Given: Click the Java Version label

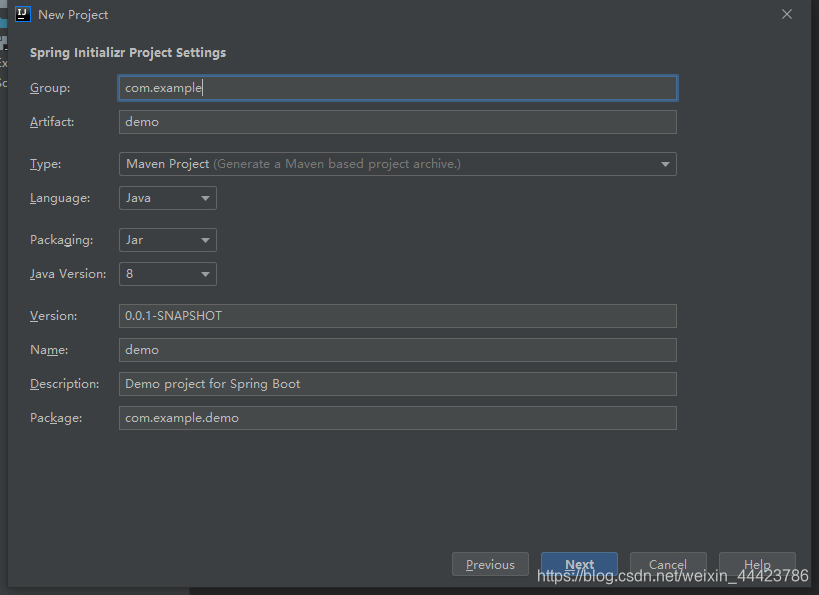Looking at the screenshot, I should tap(68, 274).
